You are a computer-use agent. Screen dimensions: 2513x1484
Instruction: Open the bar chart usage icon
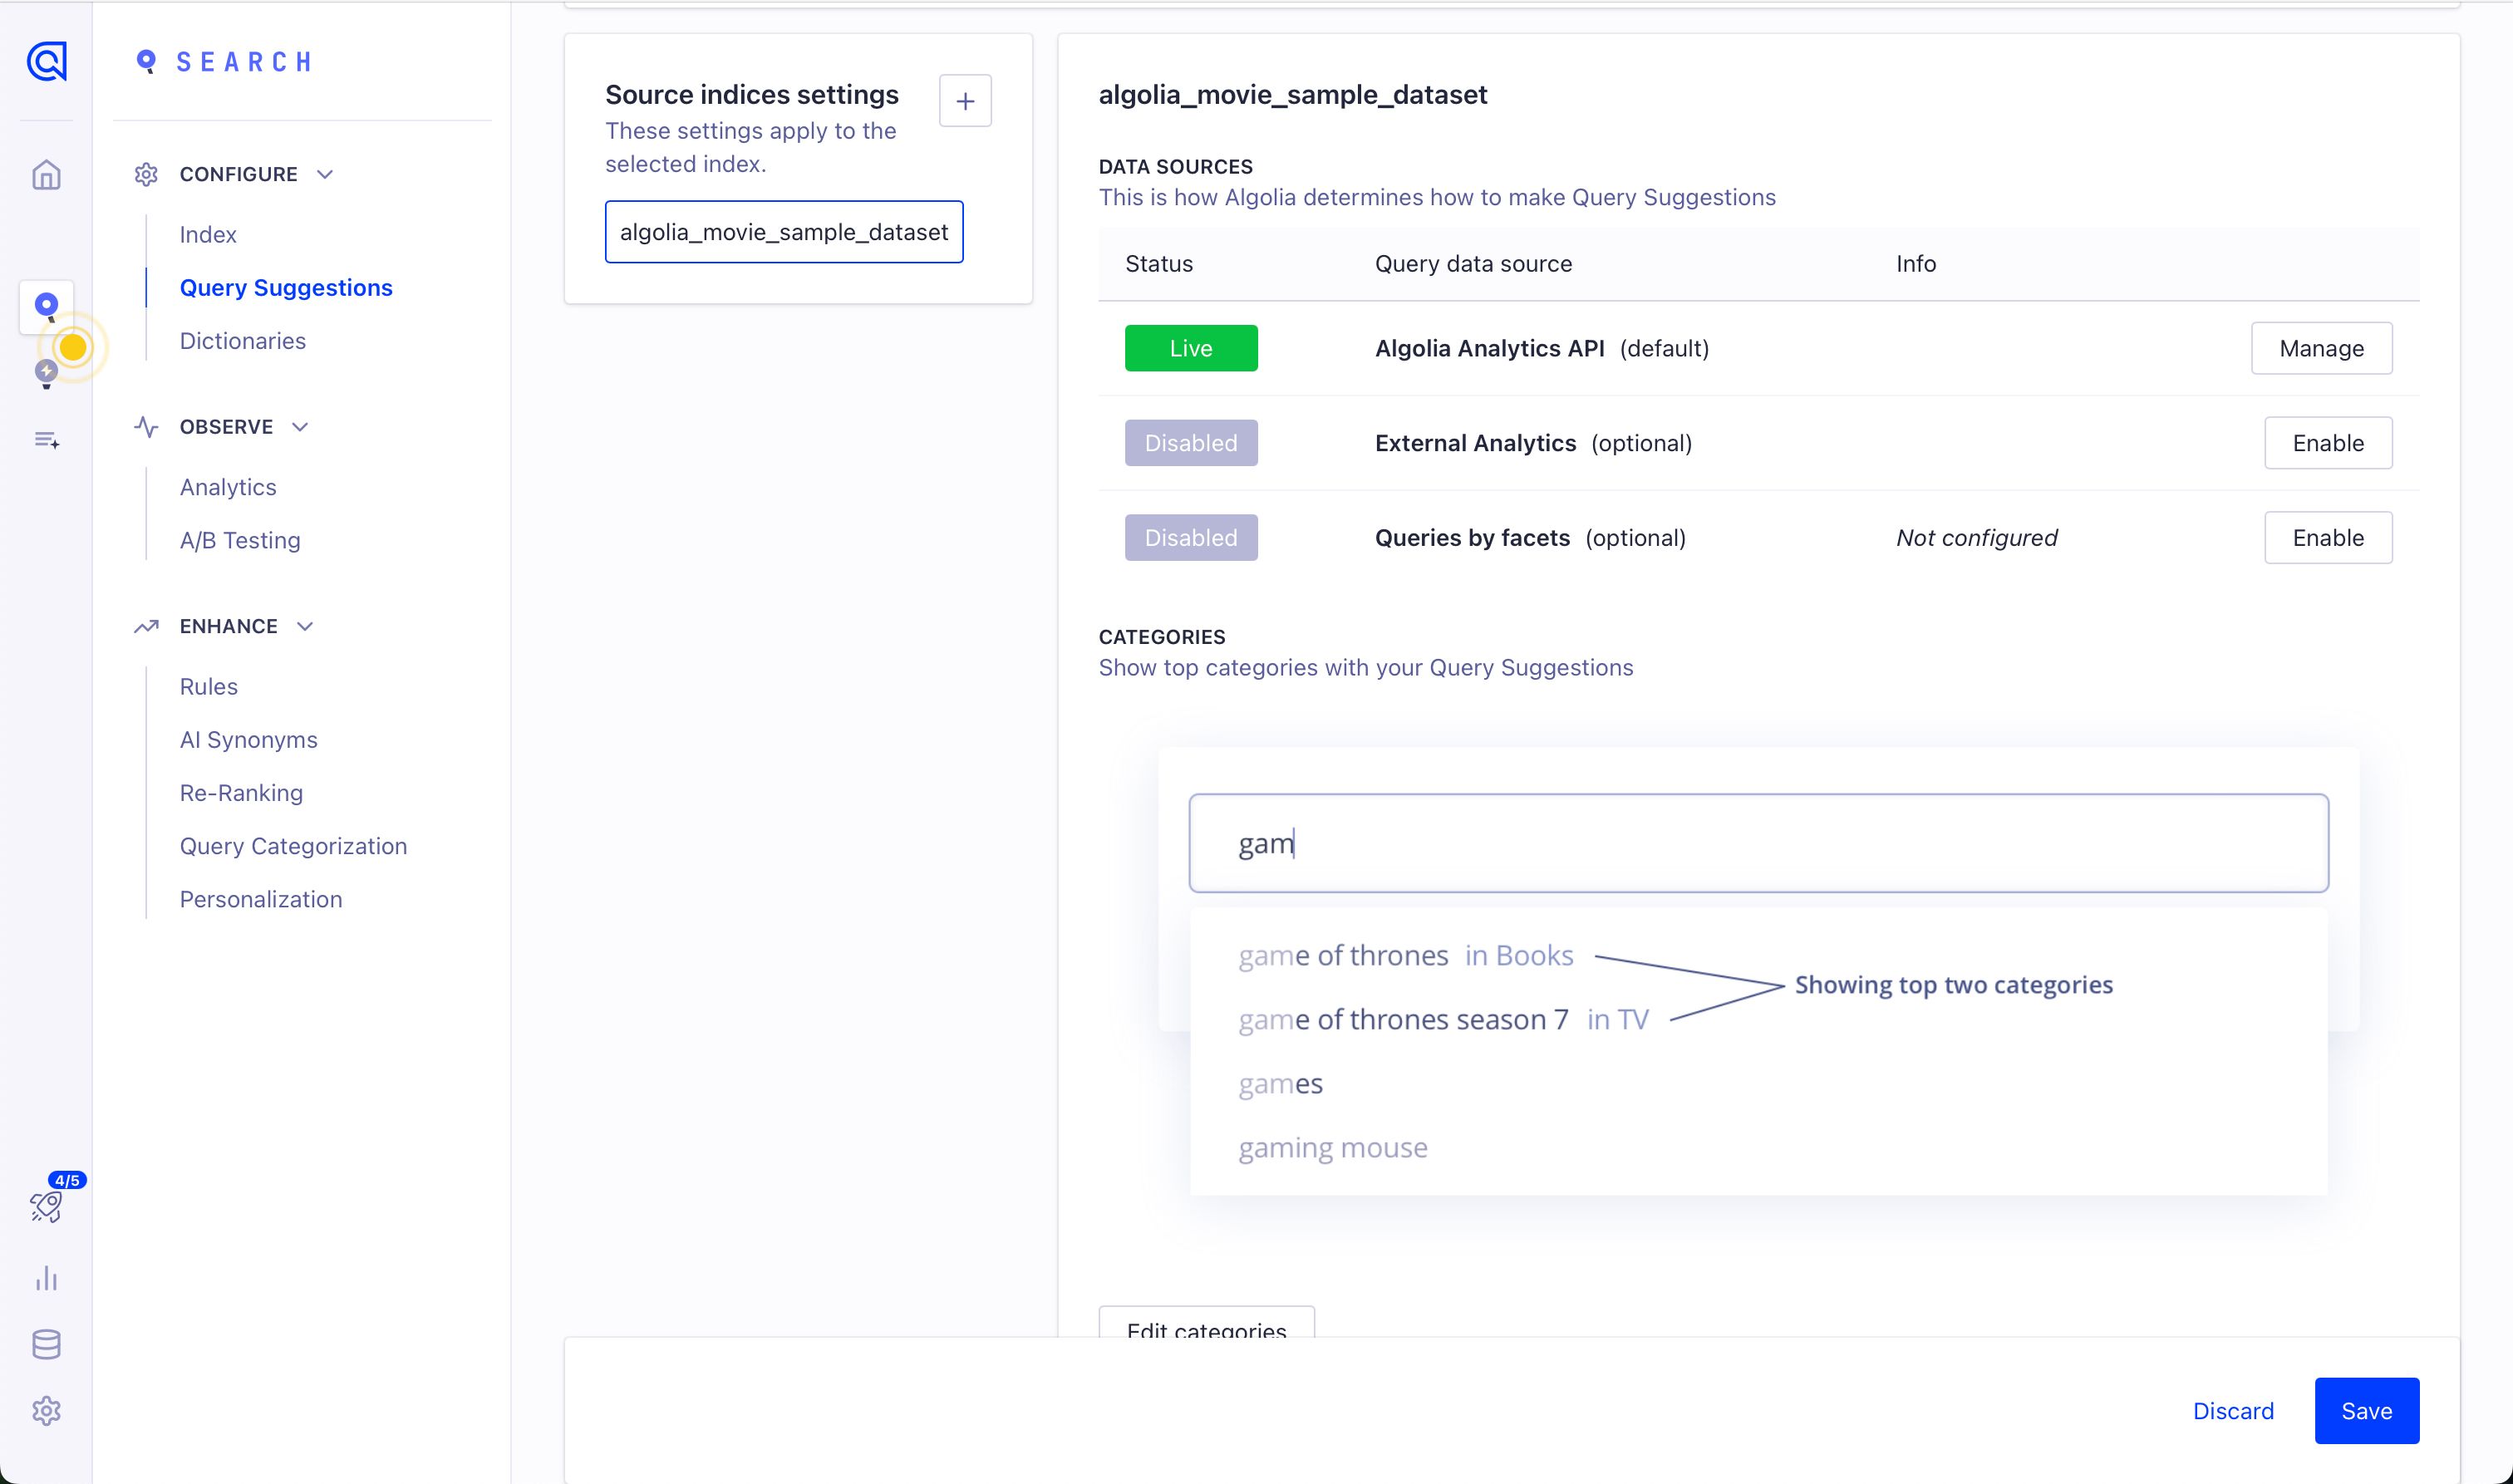pos(46,1278)
